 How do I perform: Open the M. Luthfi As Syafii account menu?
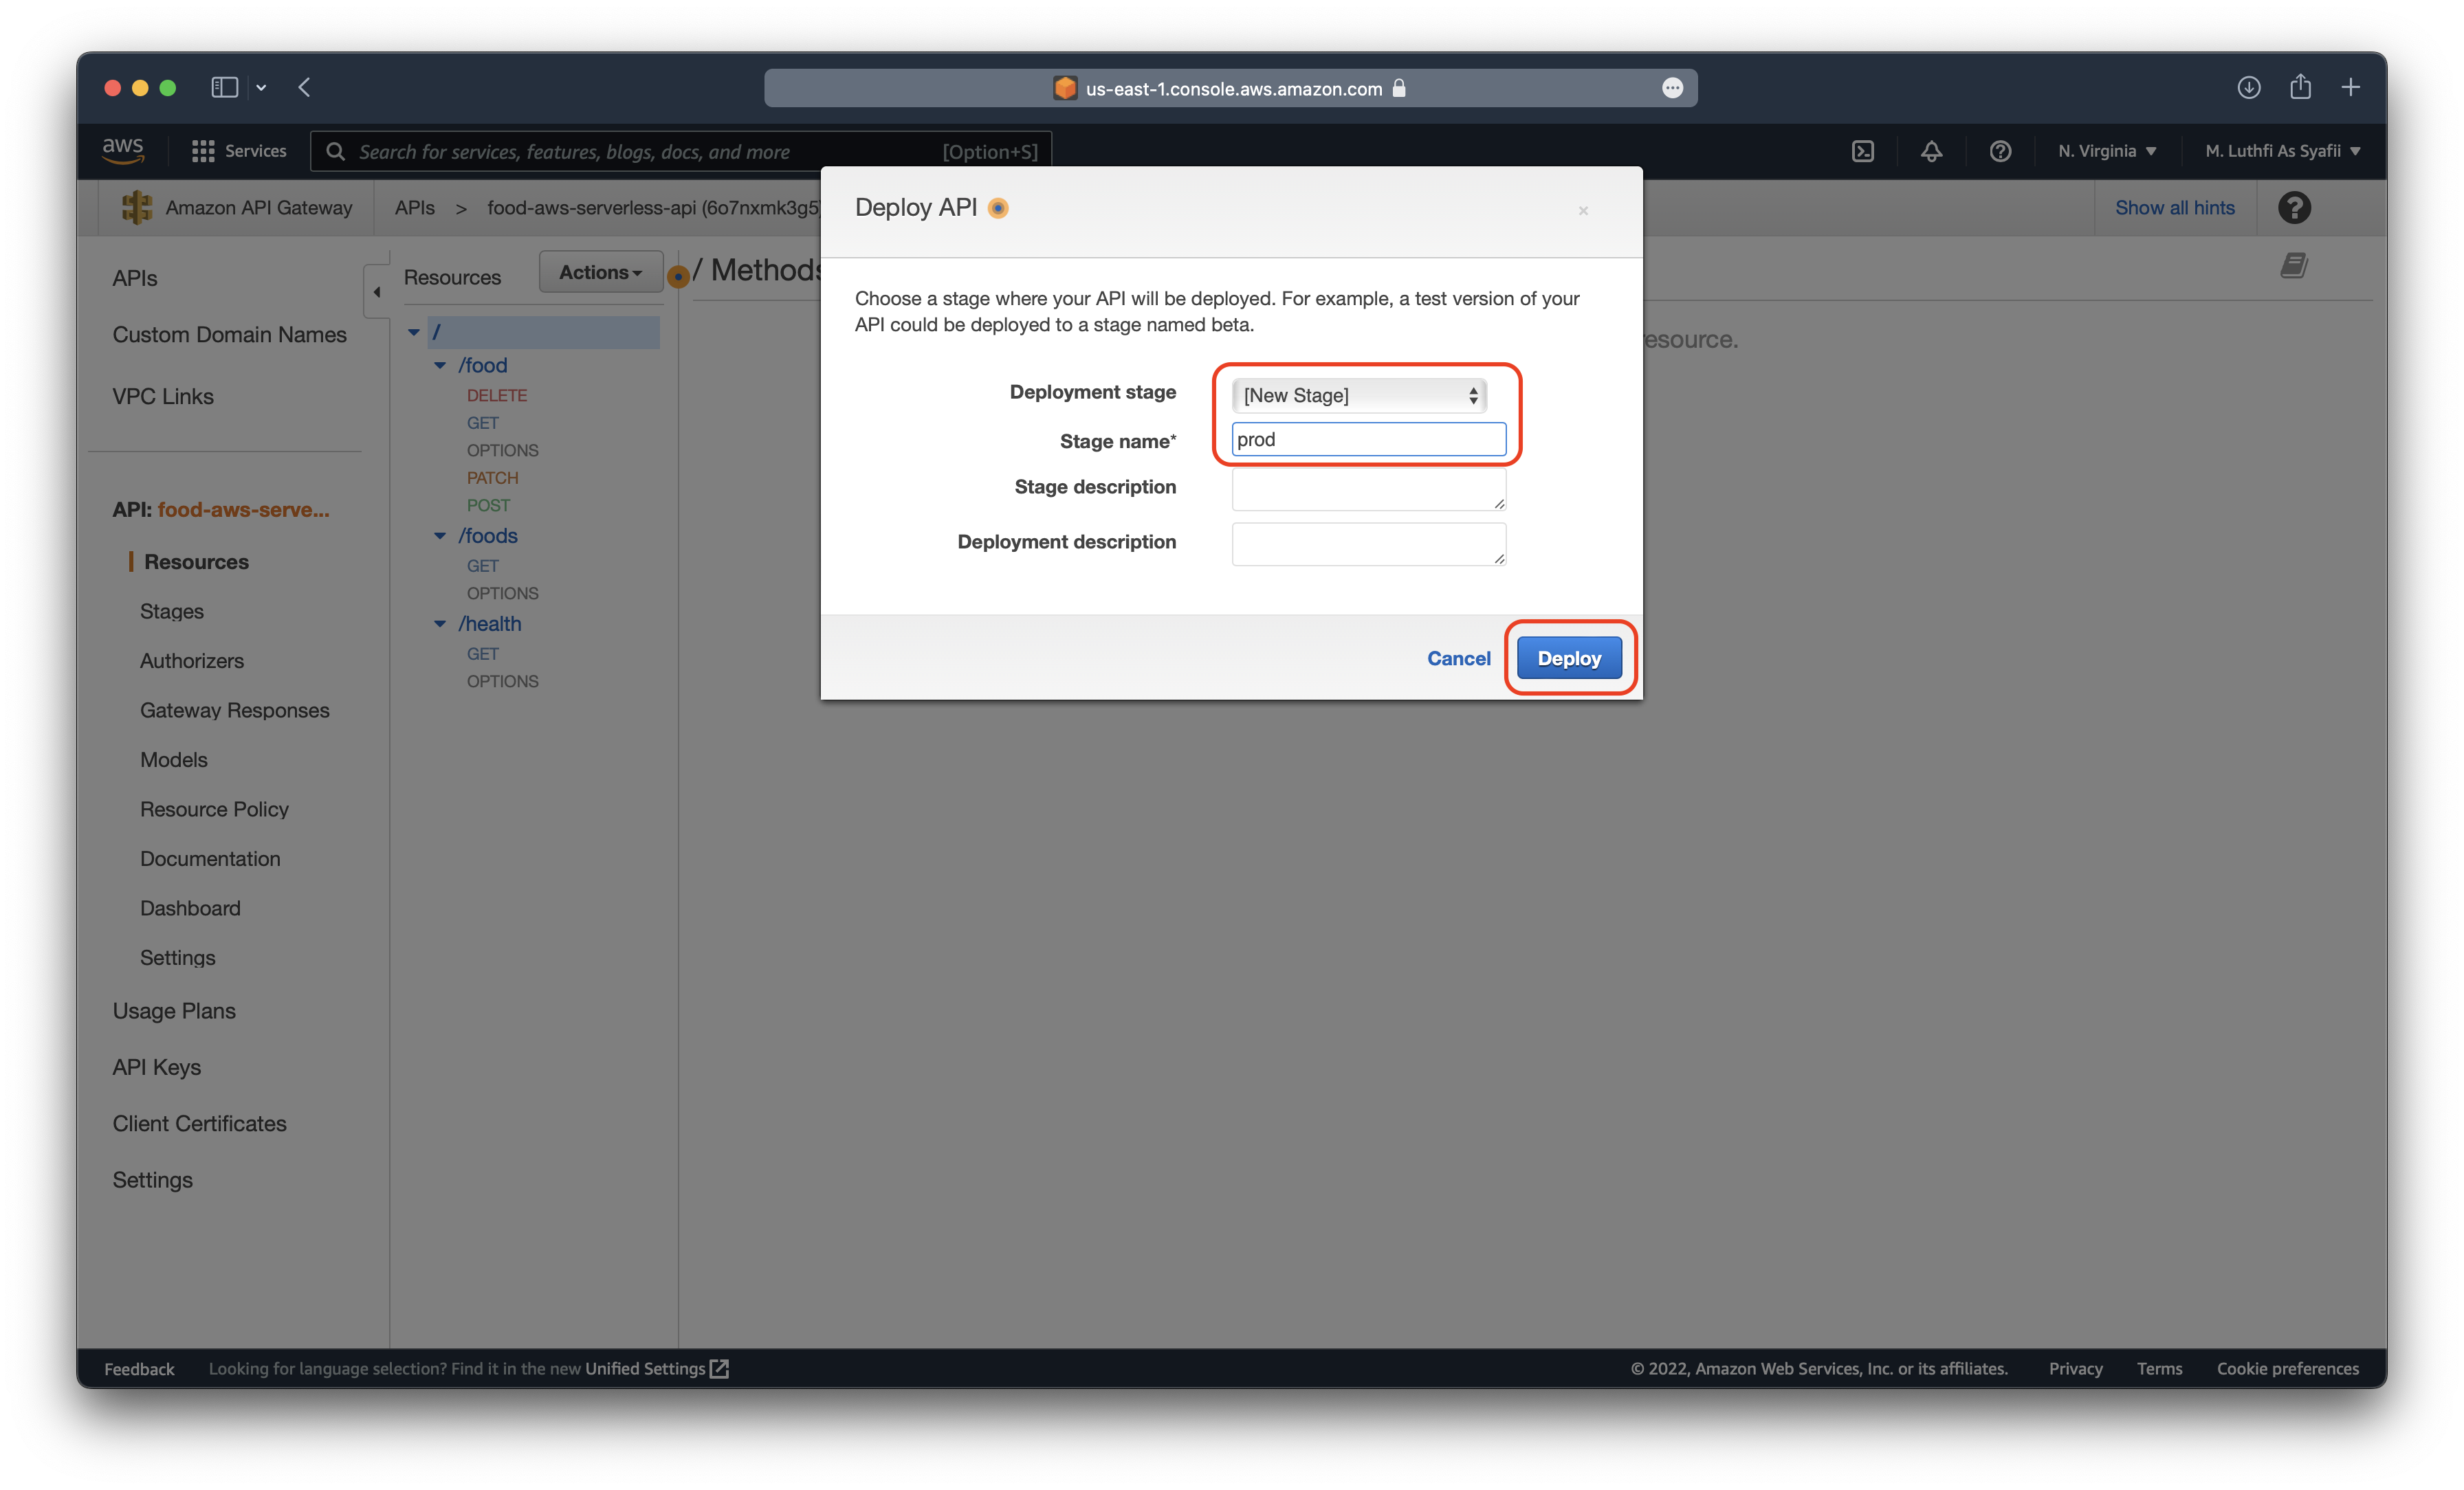coord(2282,151)
